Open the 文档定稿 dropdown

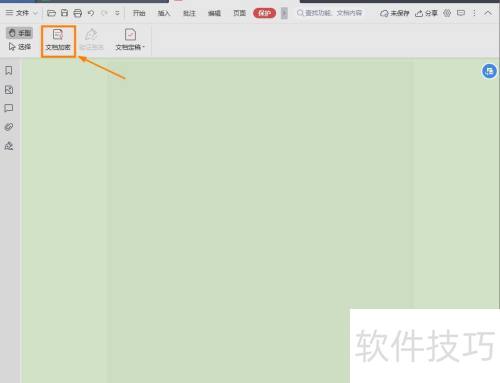click(x=130, y=40)
